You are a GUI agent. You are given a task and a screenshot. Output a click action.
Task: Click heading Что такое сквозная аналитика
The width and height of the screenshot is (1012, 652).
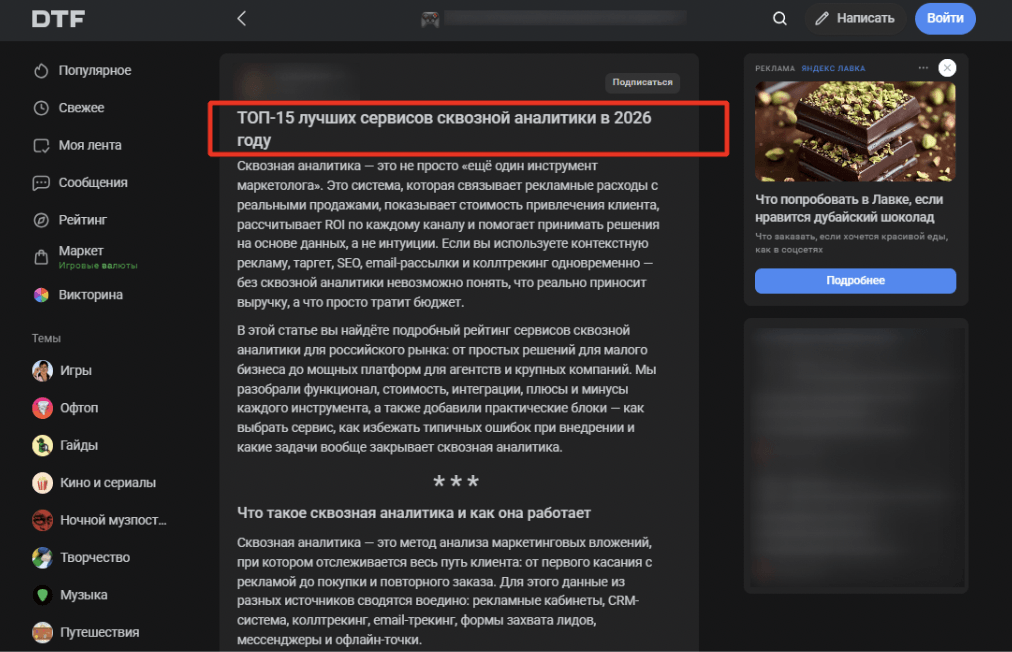pyautogui.click(x=414, y=513)
